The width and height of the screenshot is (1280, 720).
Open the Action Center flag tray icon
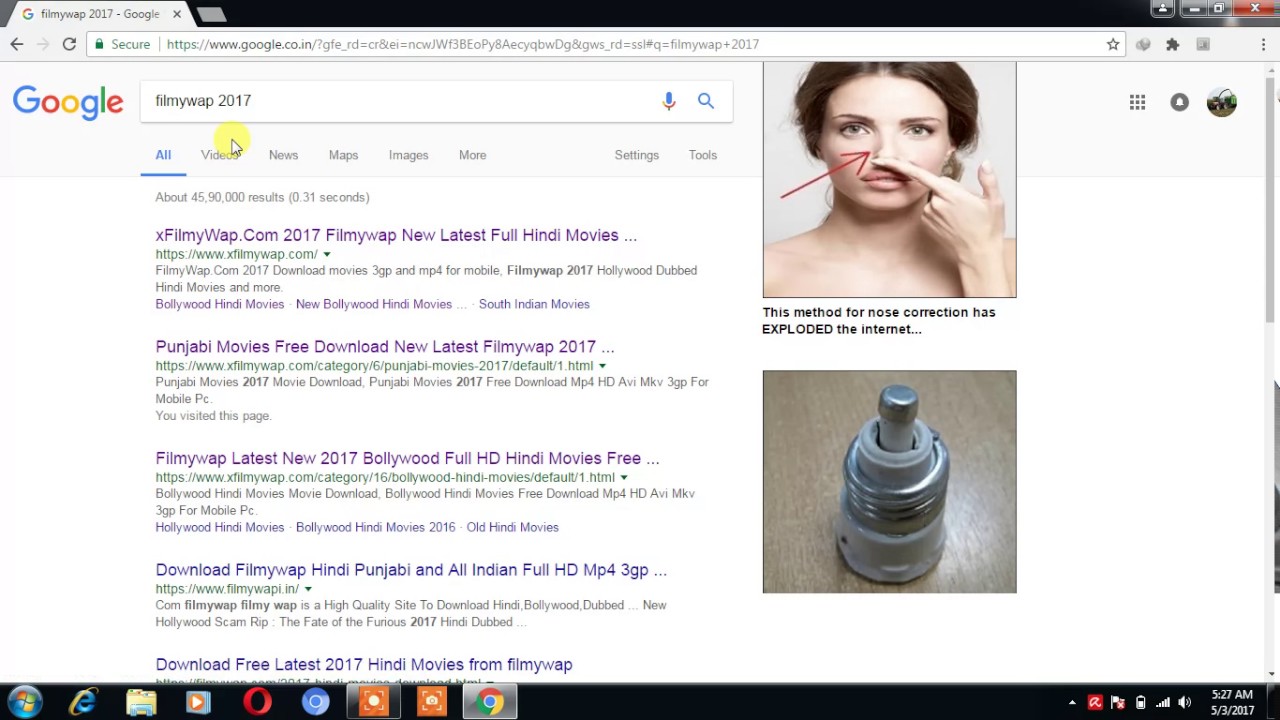click(1118, 702)
